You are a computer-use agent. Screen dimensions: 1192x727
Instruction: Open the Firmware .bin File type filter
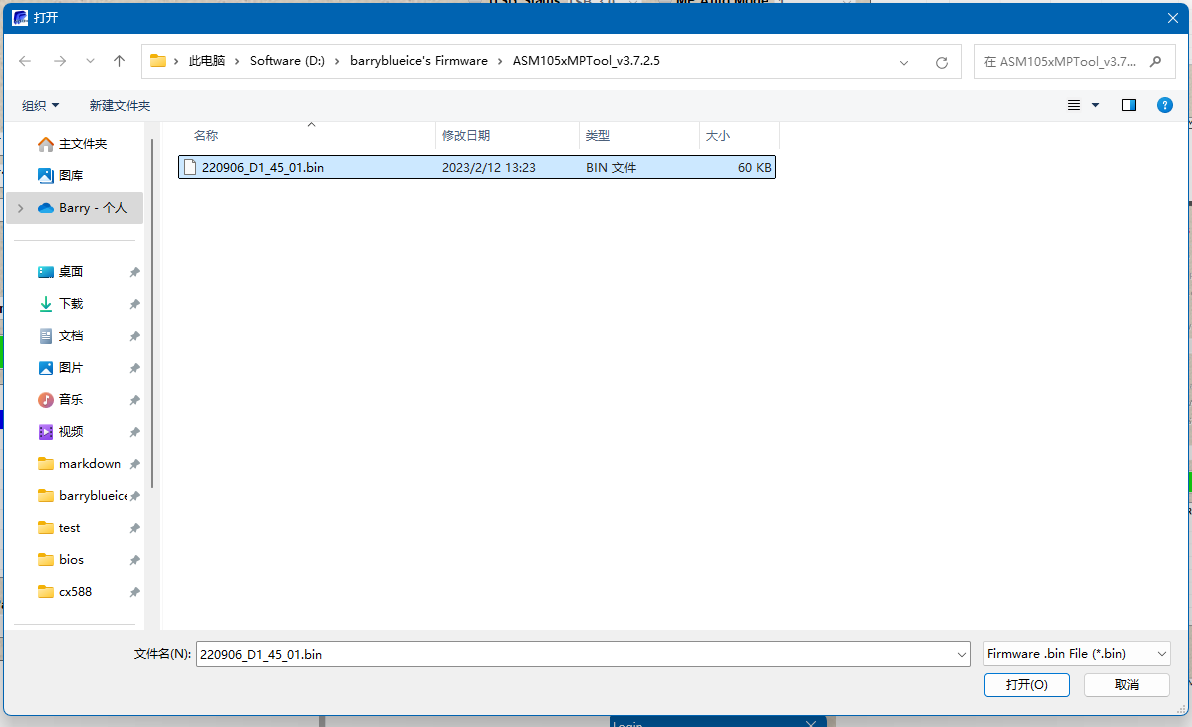point(1076,654)
